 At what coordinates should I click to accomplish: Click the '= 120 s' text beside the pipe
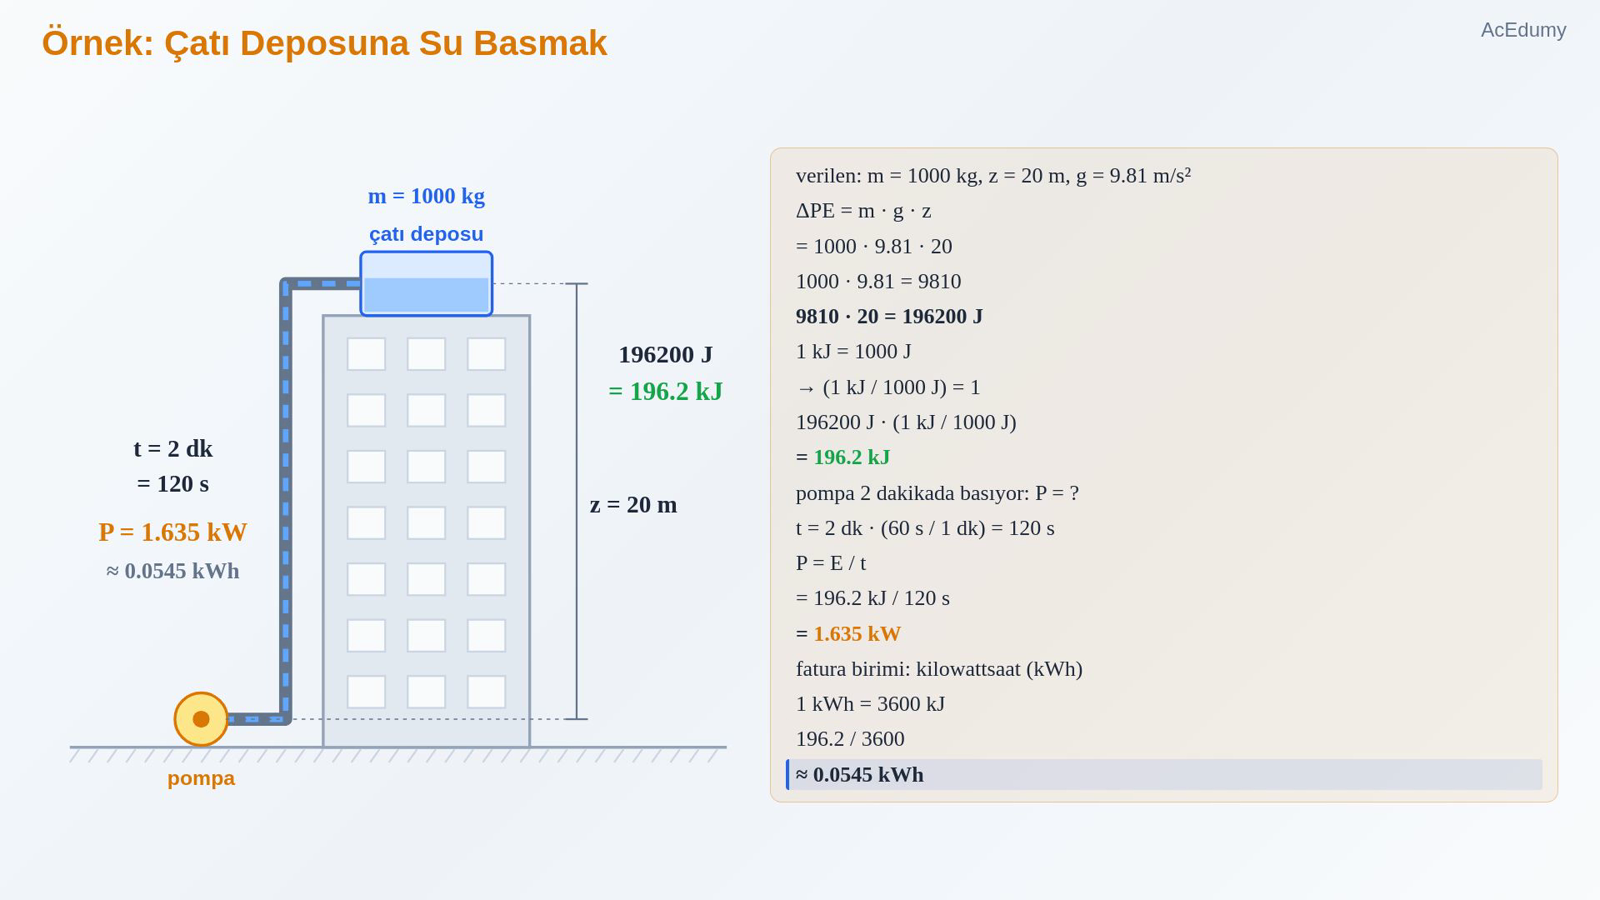[x=173, y=484]
